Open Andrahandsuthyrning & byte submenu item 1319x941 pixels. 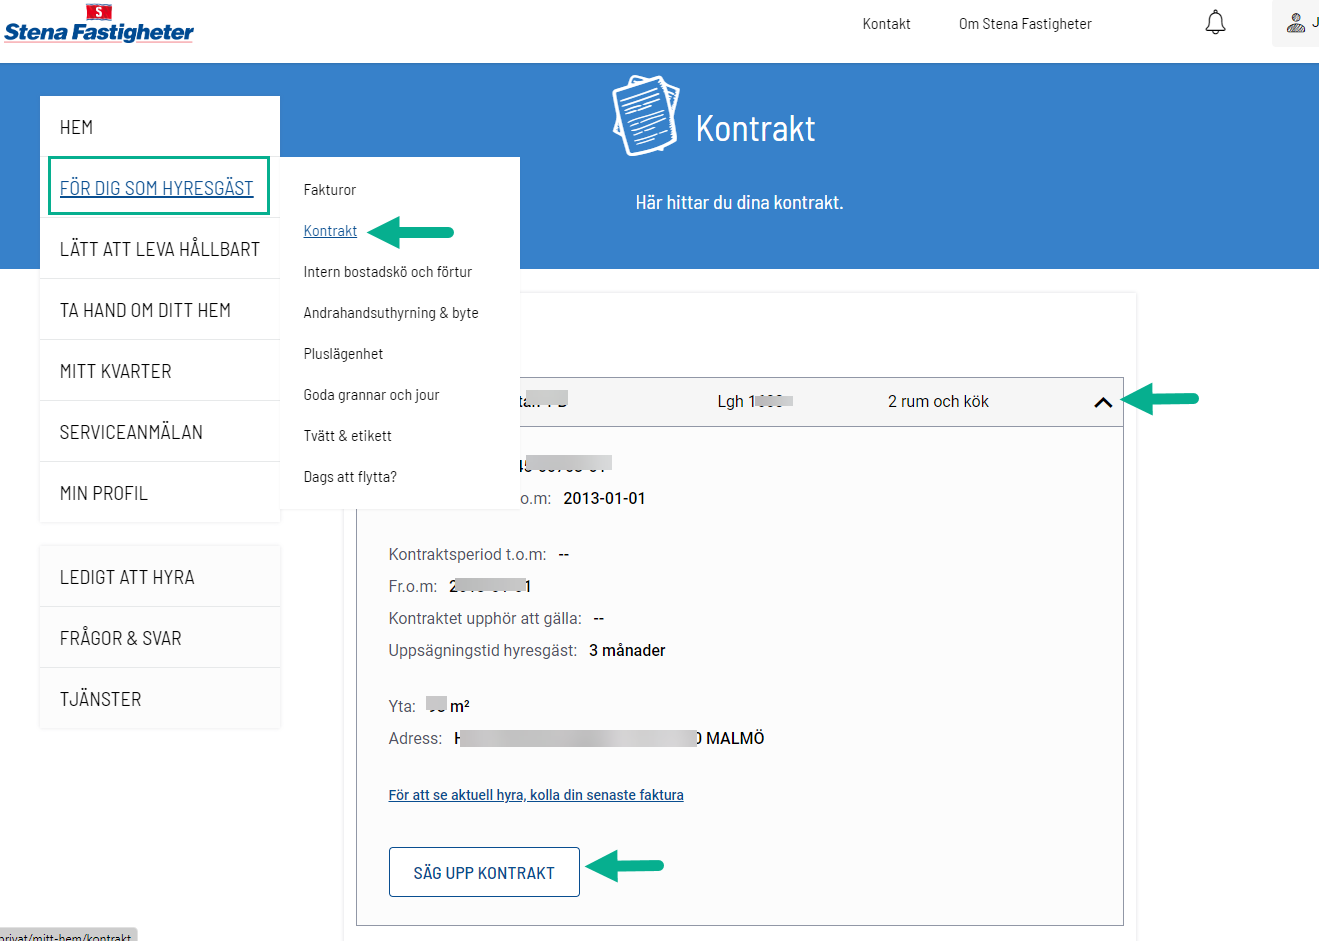pyautogui.click(x=391, y=313)
